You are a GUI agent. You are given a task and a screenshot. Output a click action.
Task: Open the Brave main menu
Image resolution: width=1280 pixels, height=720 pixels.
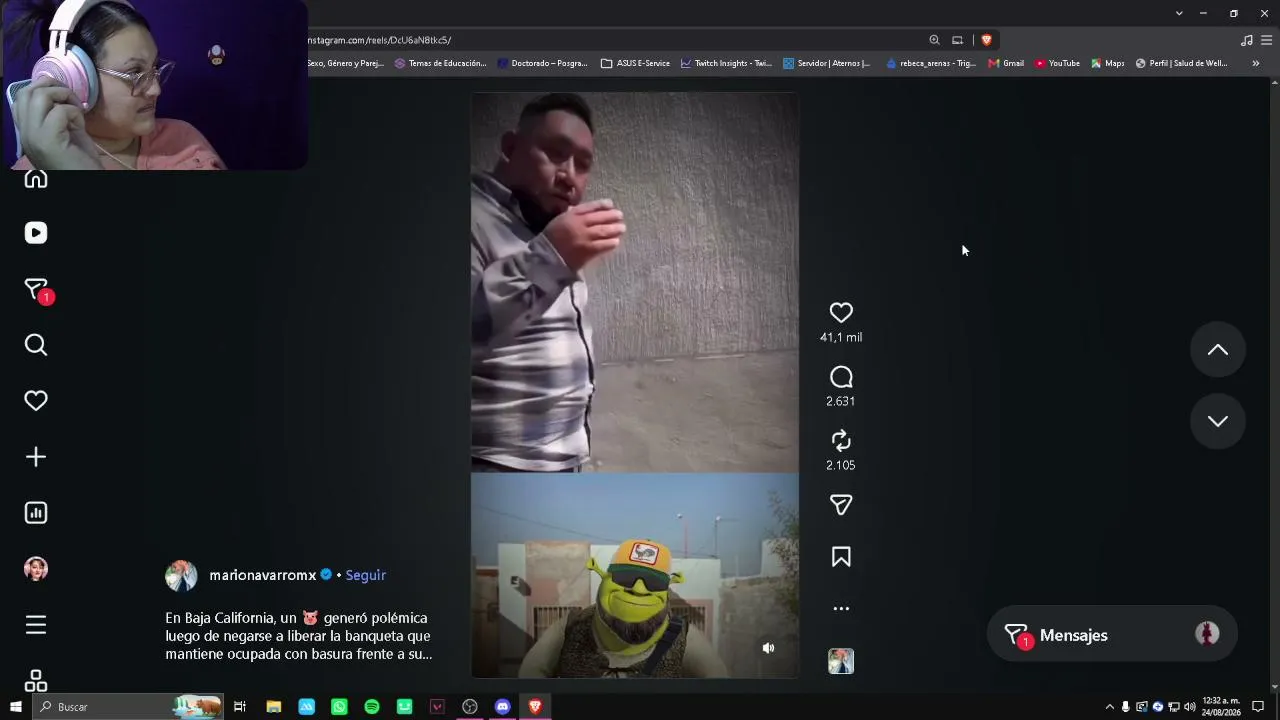coord(1266,40)
